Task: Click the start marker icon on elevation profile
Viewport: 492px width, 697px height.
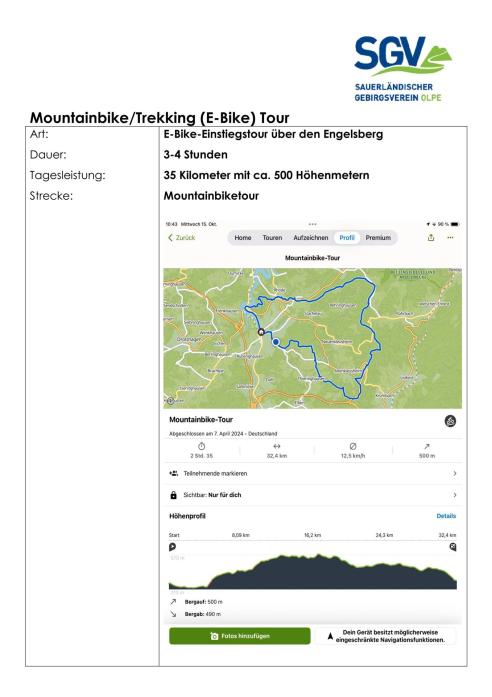Action: point(172,547)
